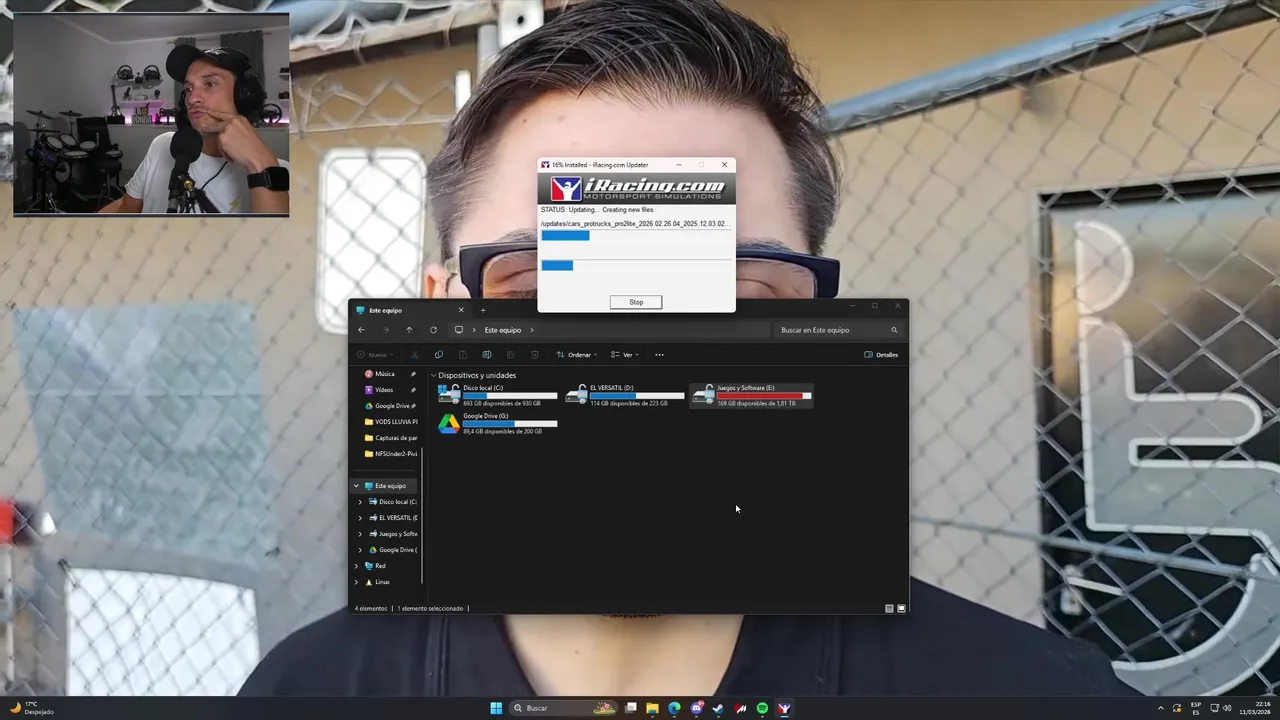Open iRacing updater taskbar icon
The image size is (1280, 720).
click(x=784, y=708)
